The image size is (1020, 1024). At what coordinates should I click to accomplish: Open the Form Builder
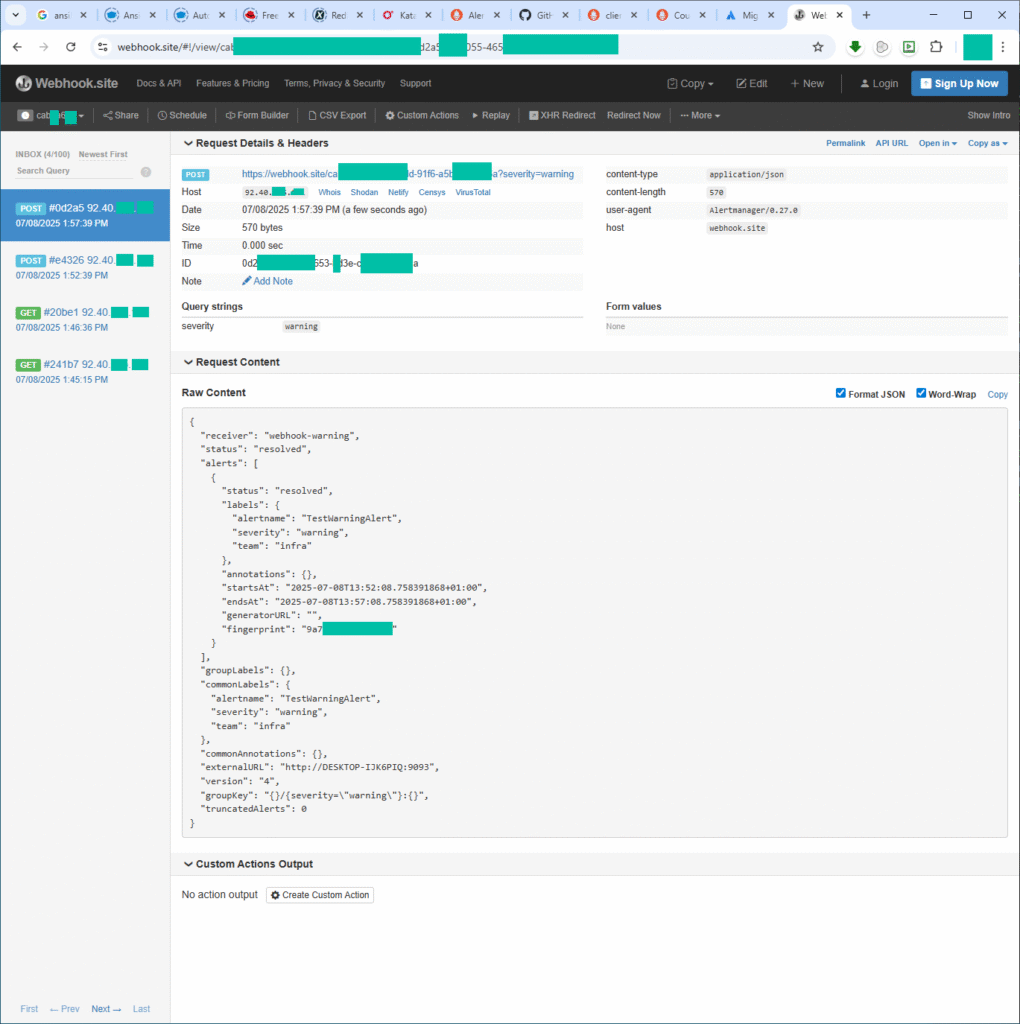tap(257, 116)
